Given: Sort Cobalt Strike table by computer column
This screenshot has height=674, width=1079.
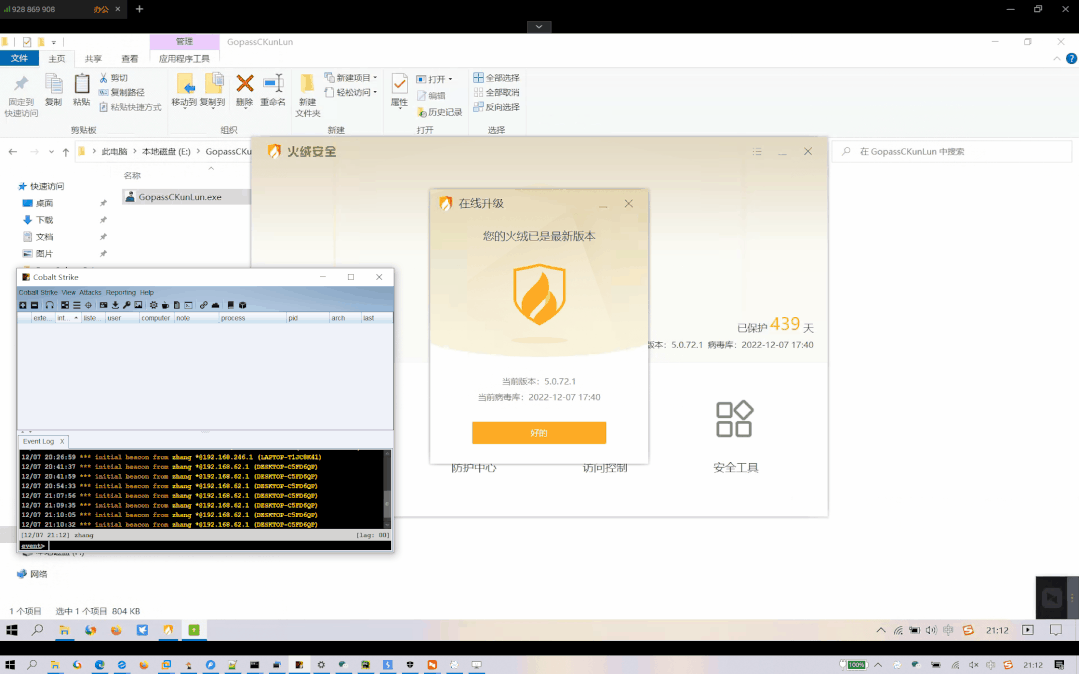Looking at the screenshot, I should click(156, 318).
